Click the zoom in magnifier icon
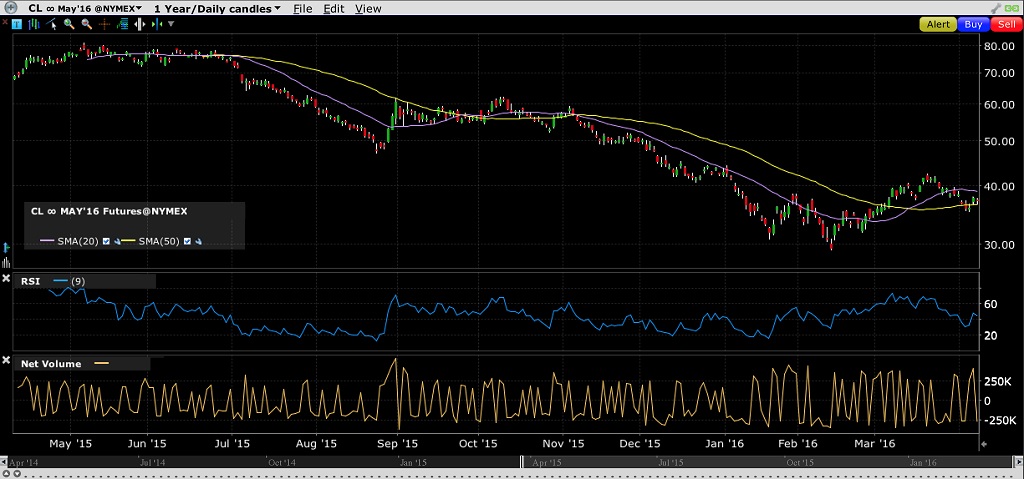This screenshot has width=1024, height=479. tap(69, 24)
